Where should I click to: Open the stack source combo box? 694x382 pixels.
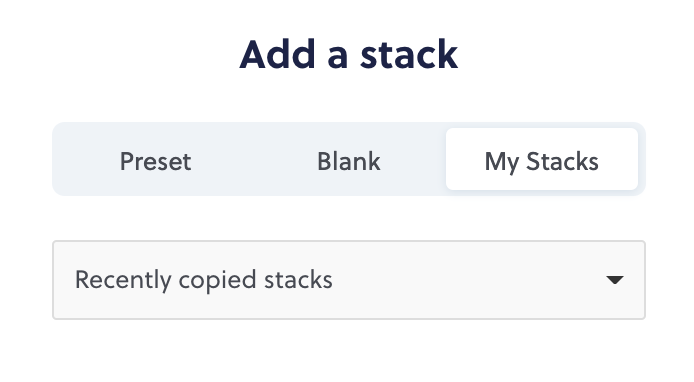[x=349, y=280]
